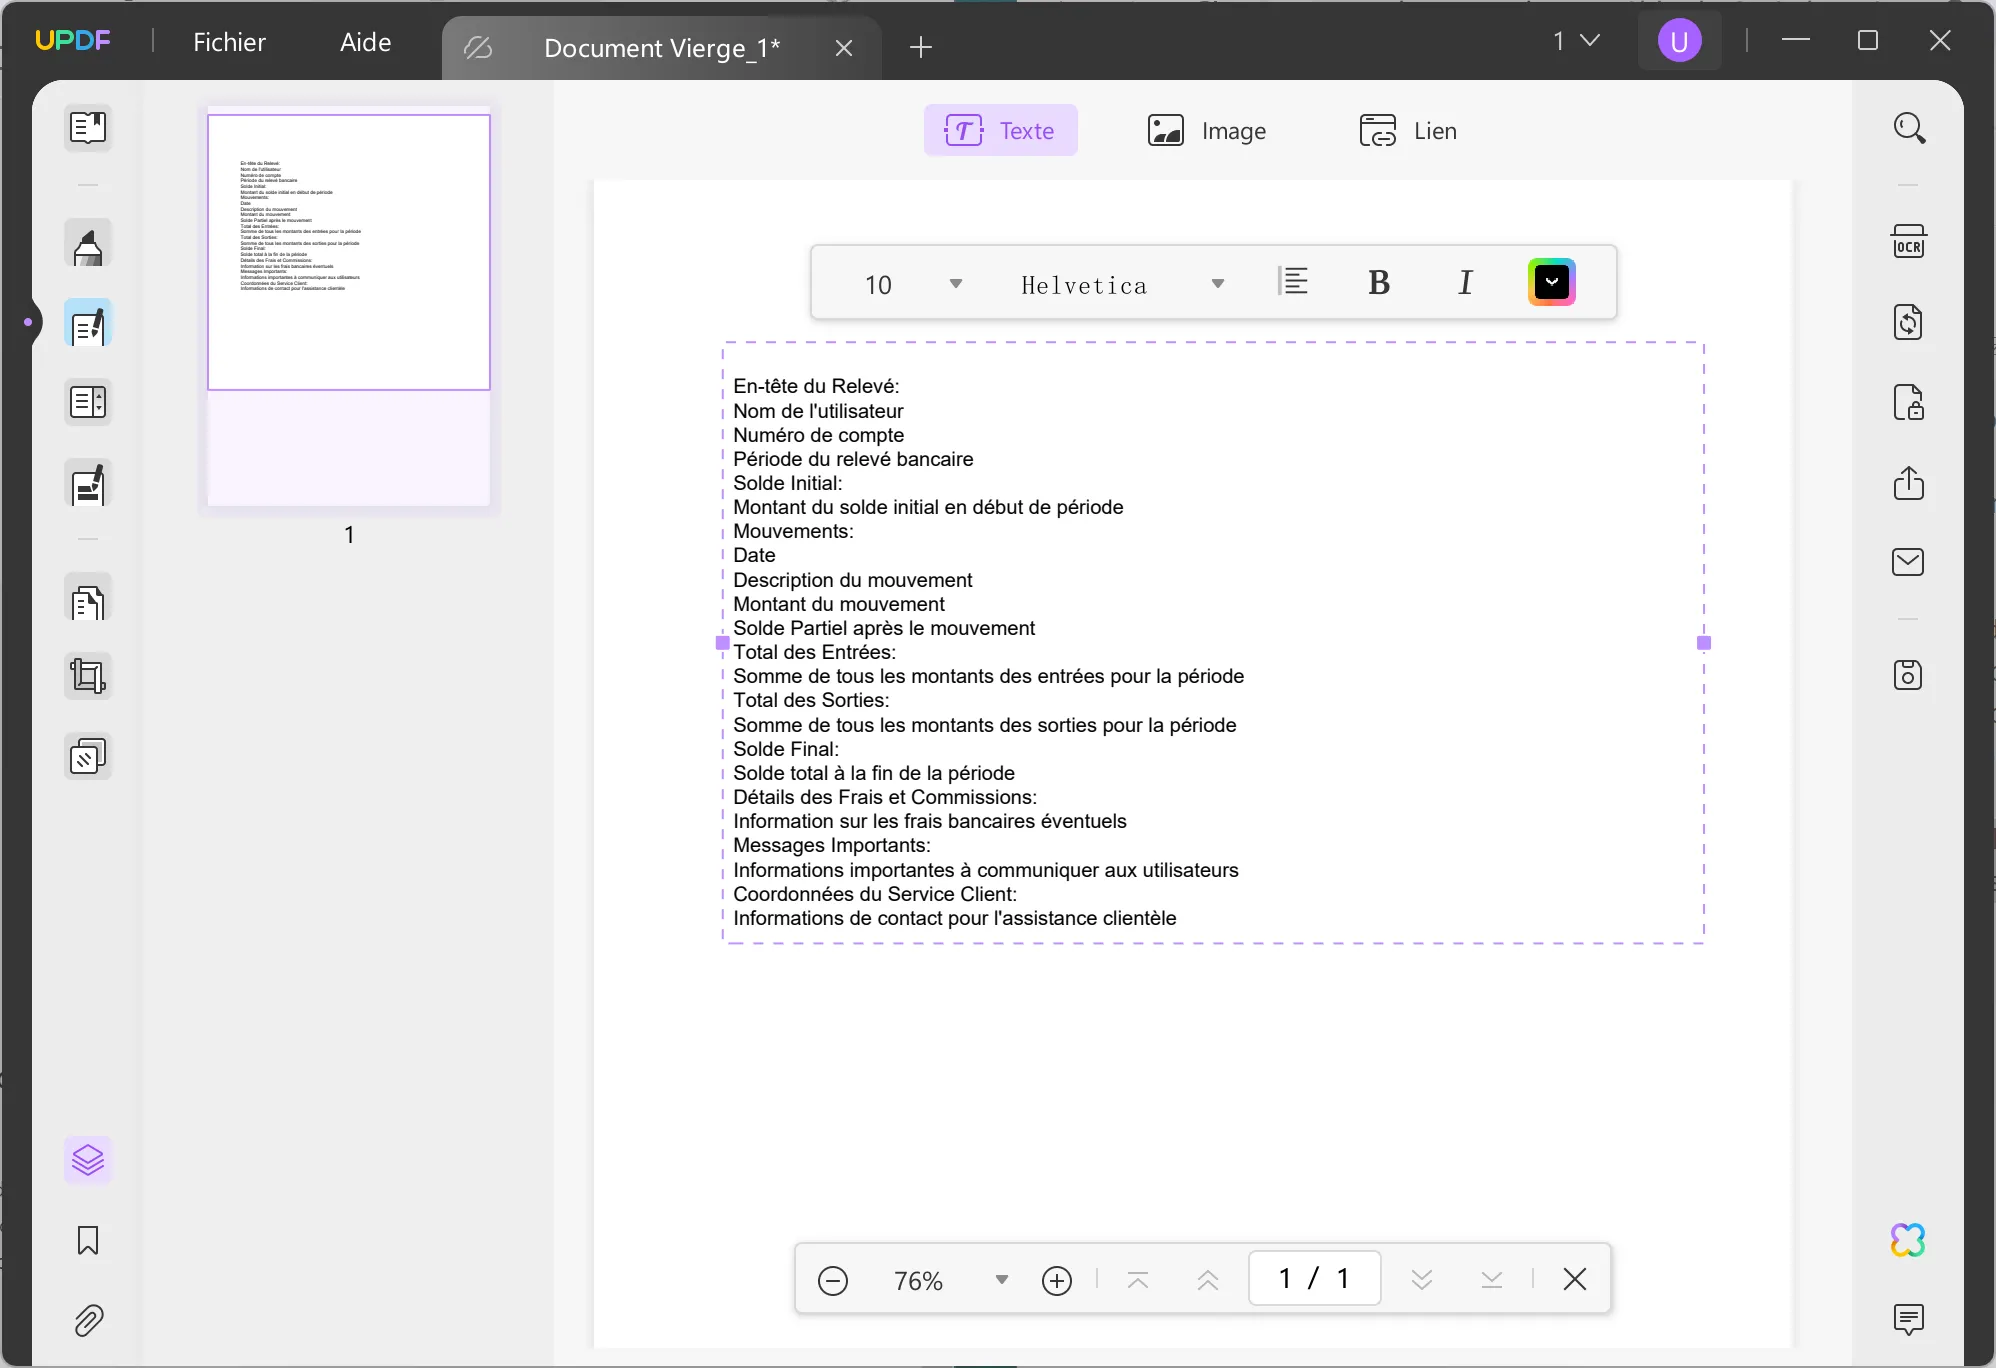The height and width of the screenshot is (1368, 1996).
Task: Open the Search magnifier icon
Action: click(1909, 128)
